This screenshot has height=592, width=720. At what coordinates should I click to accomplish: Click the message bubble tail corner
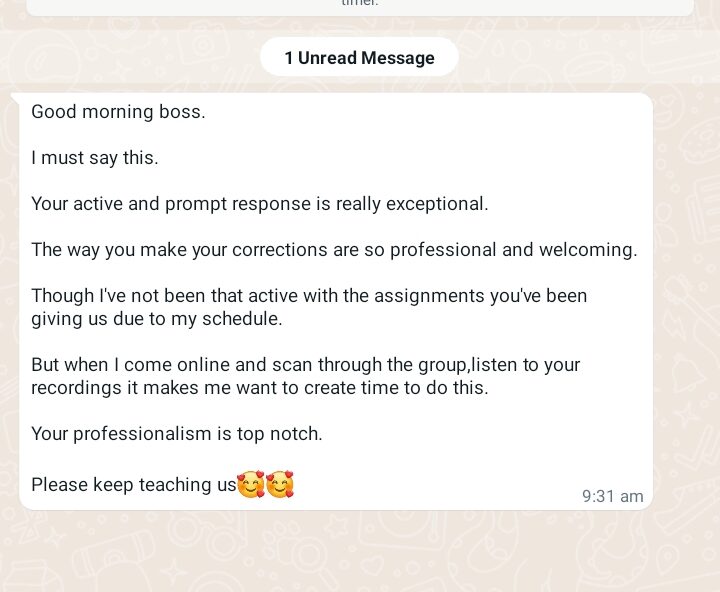pyautogui.click(x=15, y=96)
